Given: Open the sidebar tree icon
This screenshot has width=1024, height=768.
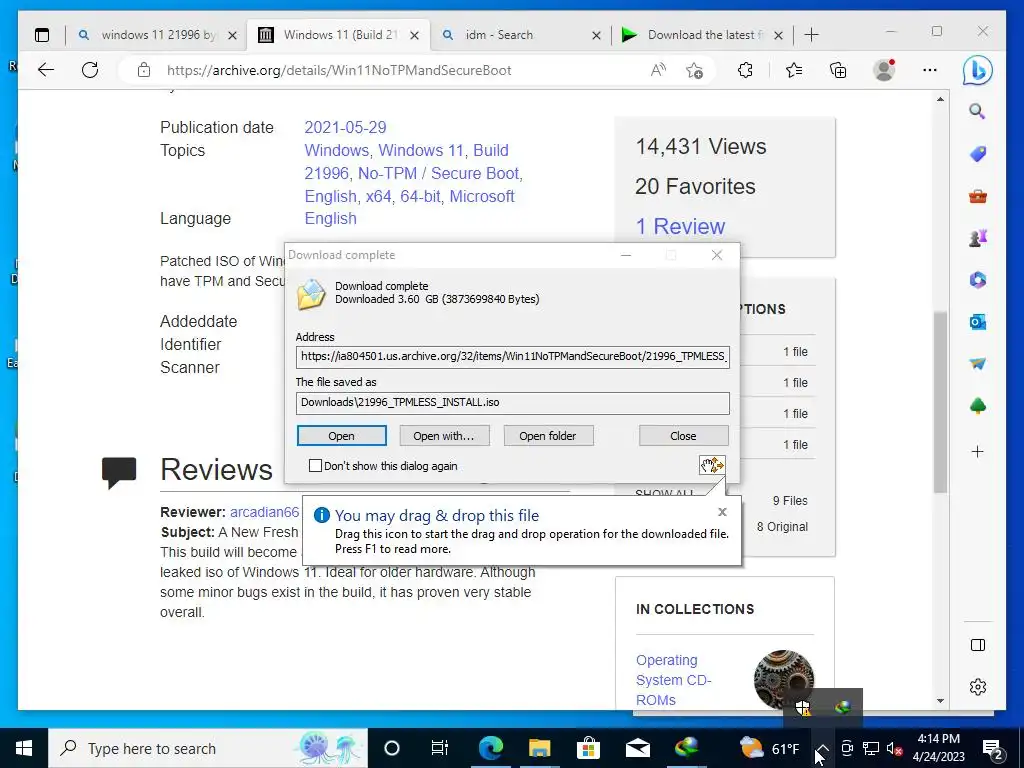Looking at the screenshot, I should click(978, 406).
